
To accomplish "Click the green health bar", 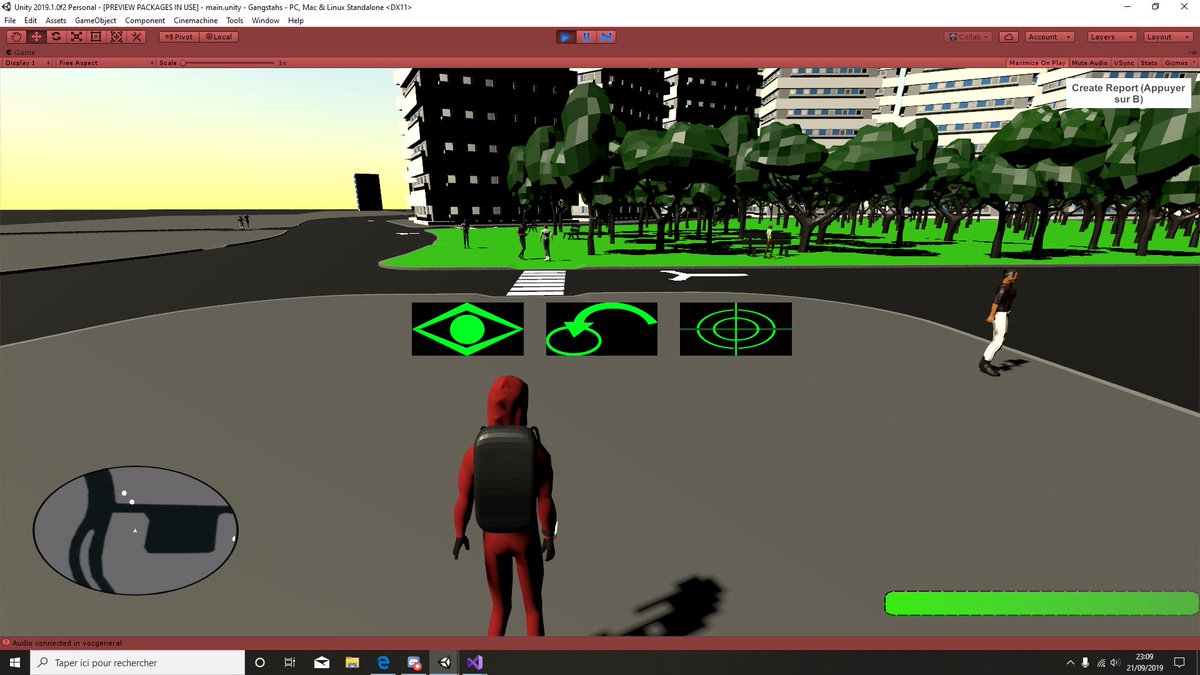I will click(1041, 603).
